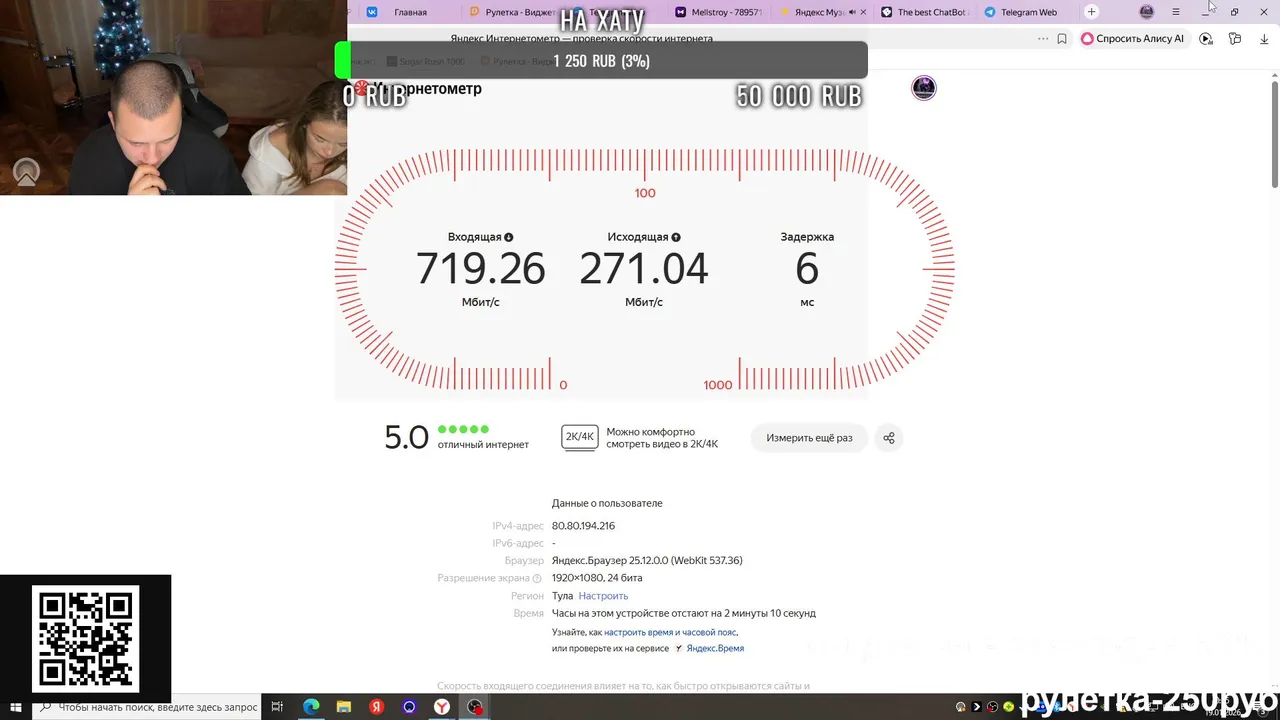
Task: Click the Windows taskbar search box
Action: click(147, 707)
